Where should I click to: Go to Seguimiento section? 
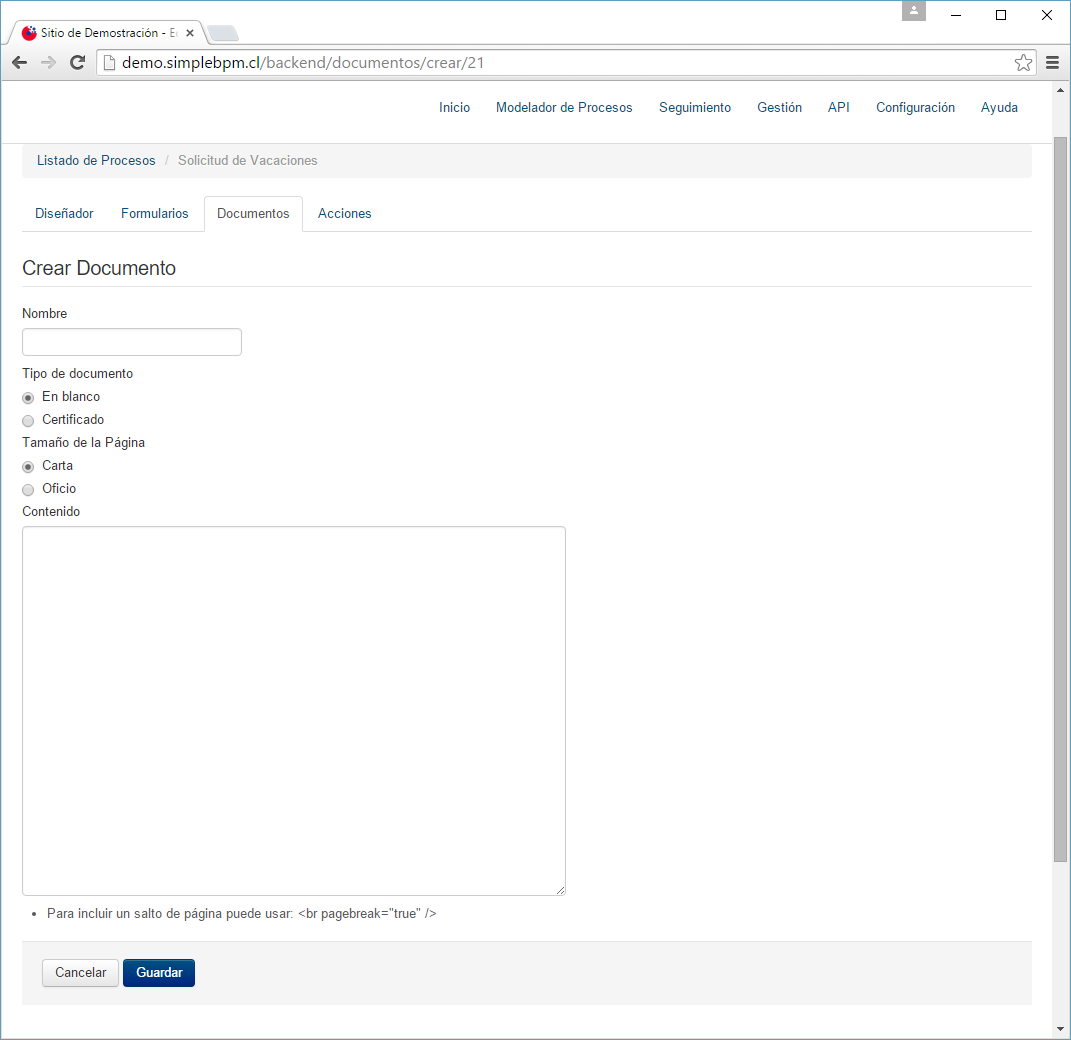tap(695, 107)
